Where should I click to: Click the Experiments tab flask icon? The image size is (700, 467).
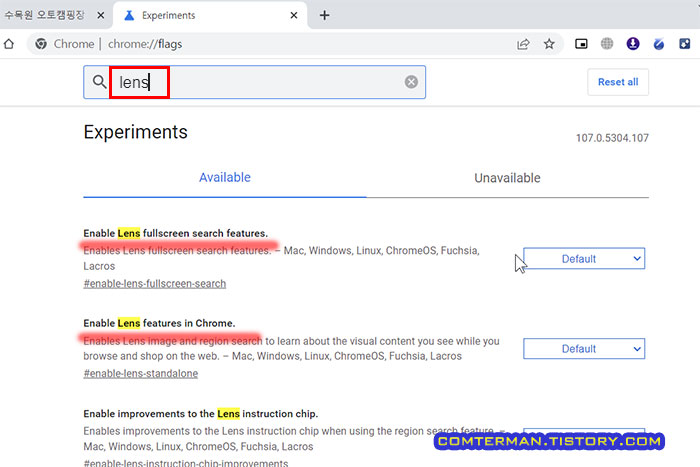pos(129,16)
